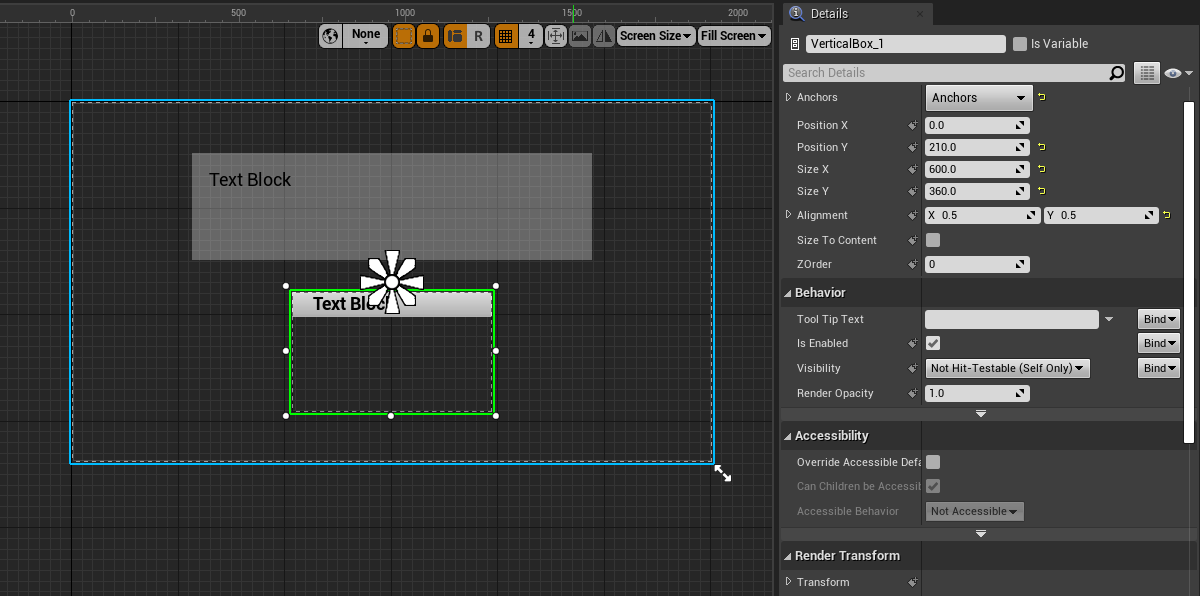Reset Size X to default arrow
Viewport: 1200px width, 596px height.
(1042, 169)
